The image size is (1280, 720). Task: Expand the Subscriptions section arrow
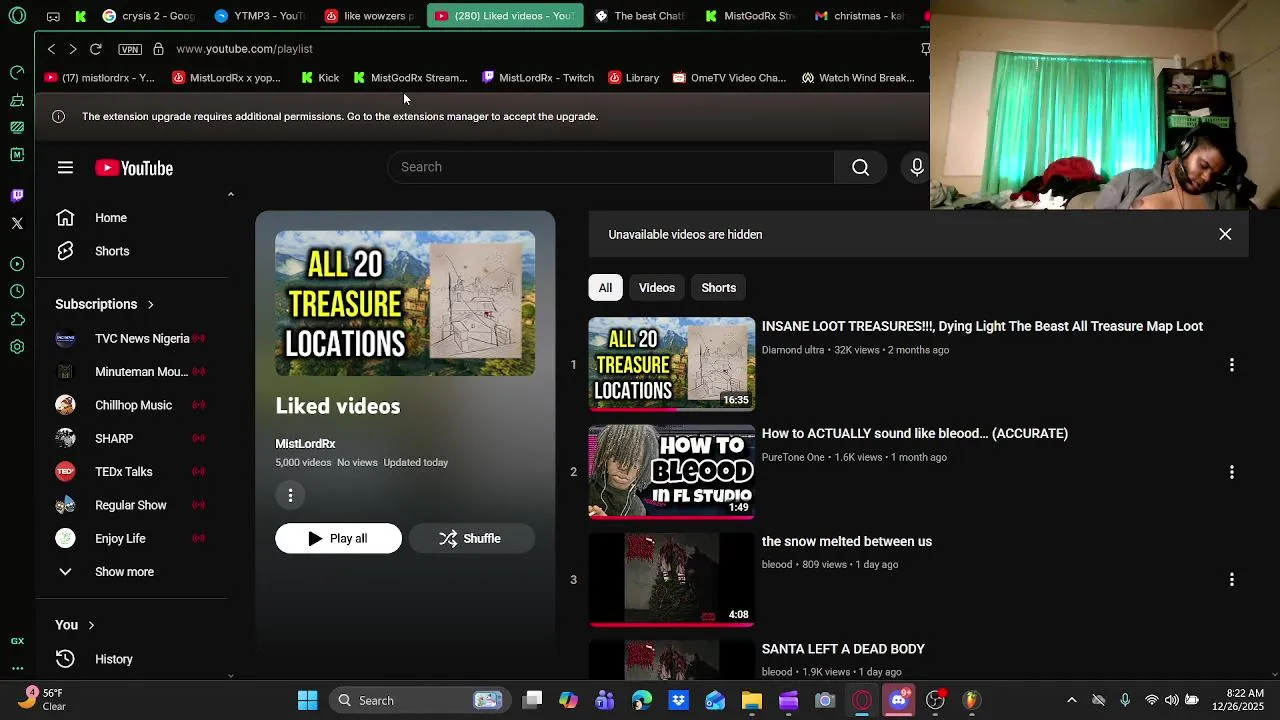click(151, 304)
